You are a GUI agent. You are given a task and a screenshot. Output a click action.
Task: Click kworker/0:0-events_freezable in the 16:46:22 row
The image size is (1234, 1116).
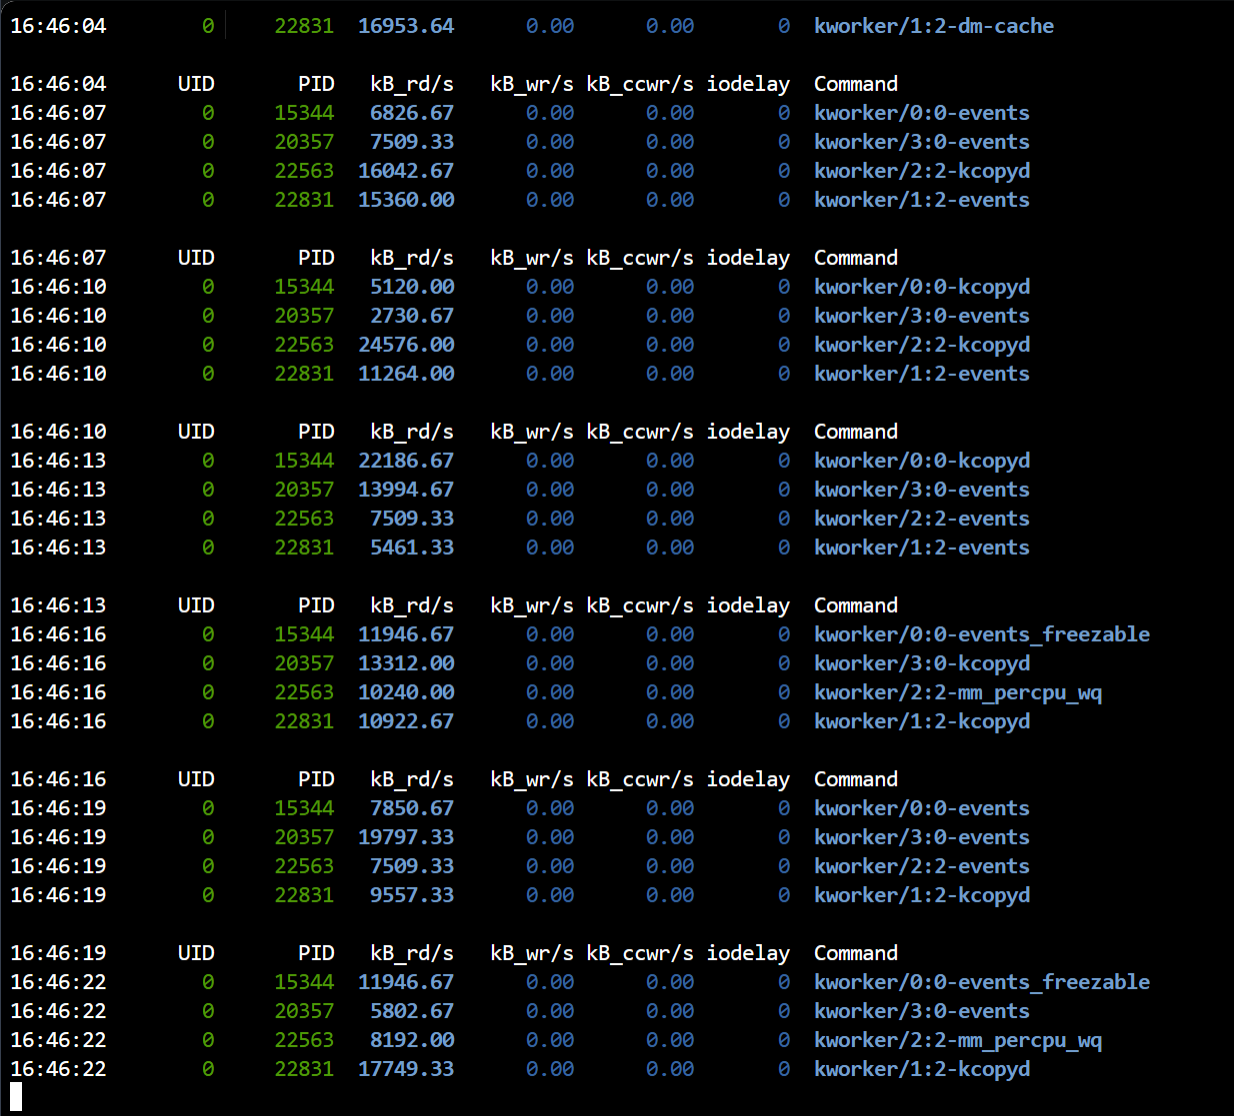(x=982, y=982)
